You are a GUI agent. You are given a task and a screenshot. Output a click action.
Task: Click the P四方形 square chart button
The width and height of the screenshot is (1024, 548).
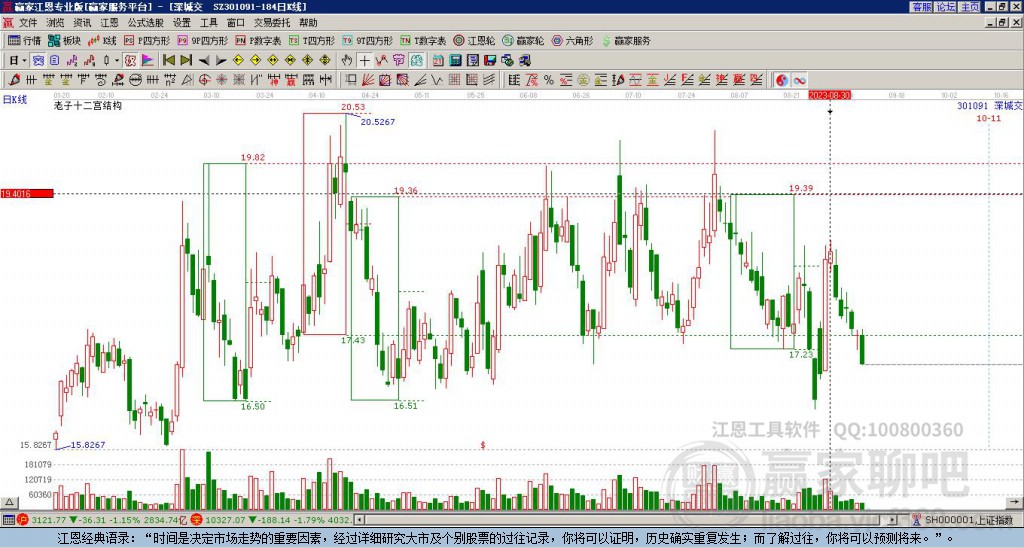147,40
